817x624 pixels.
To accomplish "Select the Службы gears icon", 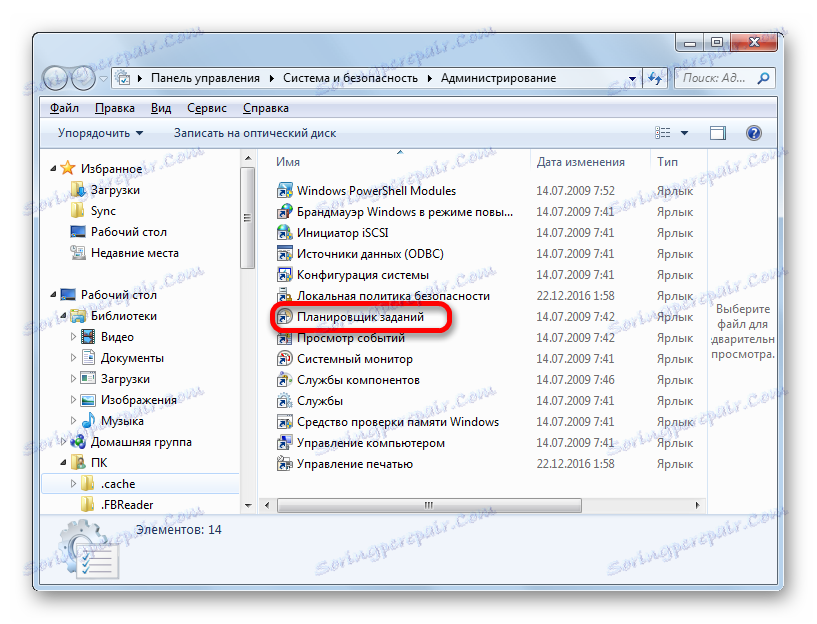I will pos(284,401).
